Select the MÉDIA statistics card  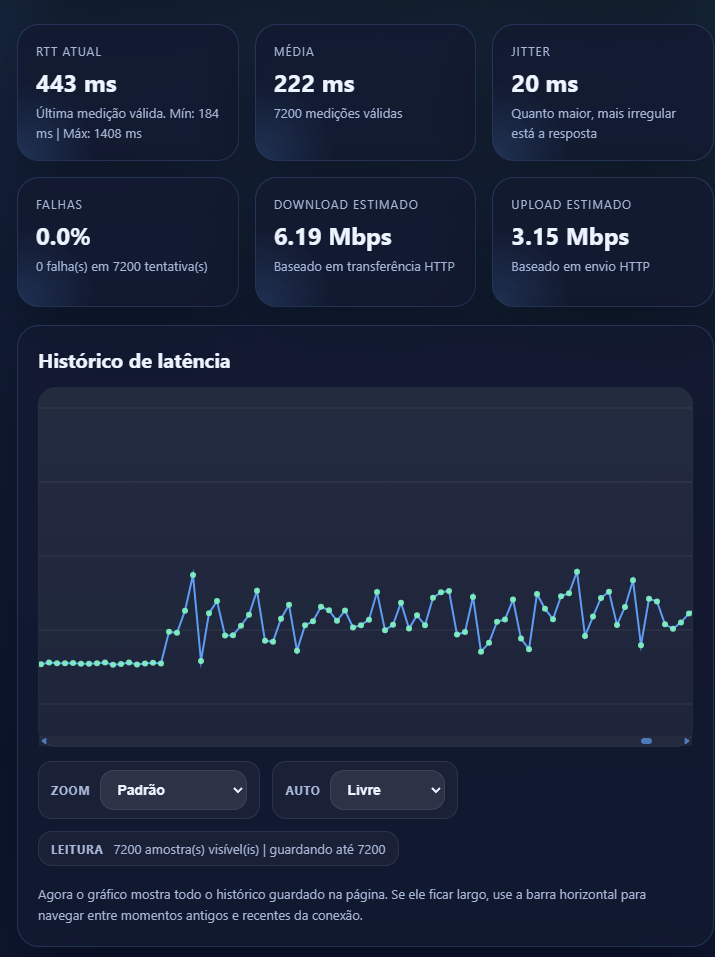point(365,92)
